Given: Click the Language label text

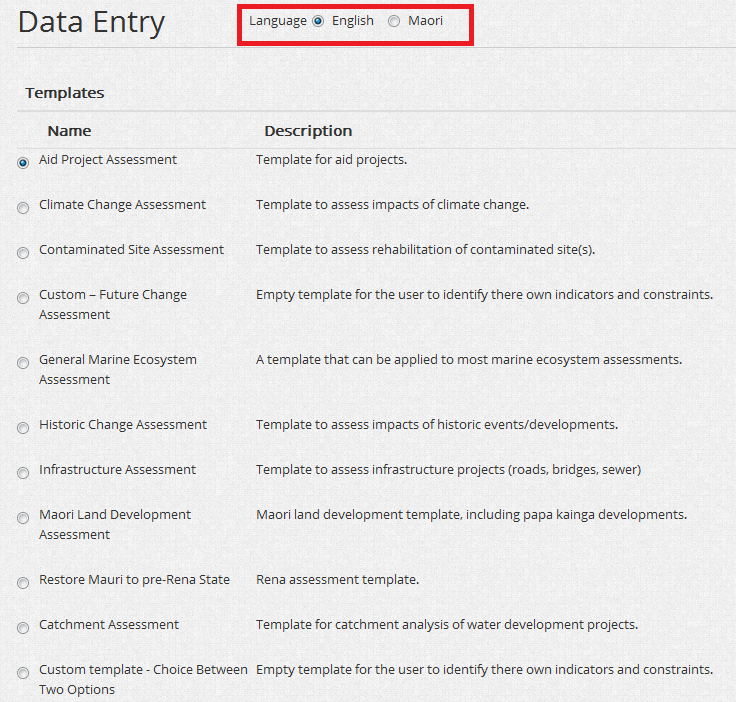Looking at the screenshot, I should click(x=278, y=21).
